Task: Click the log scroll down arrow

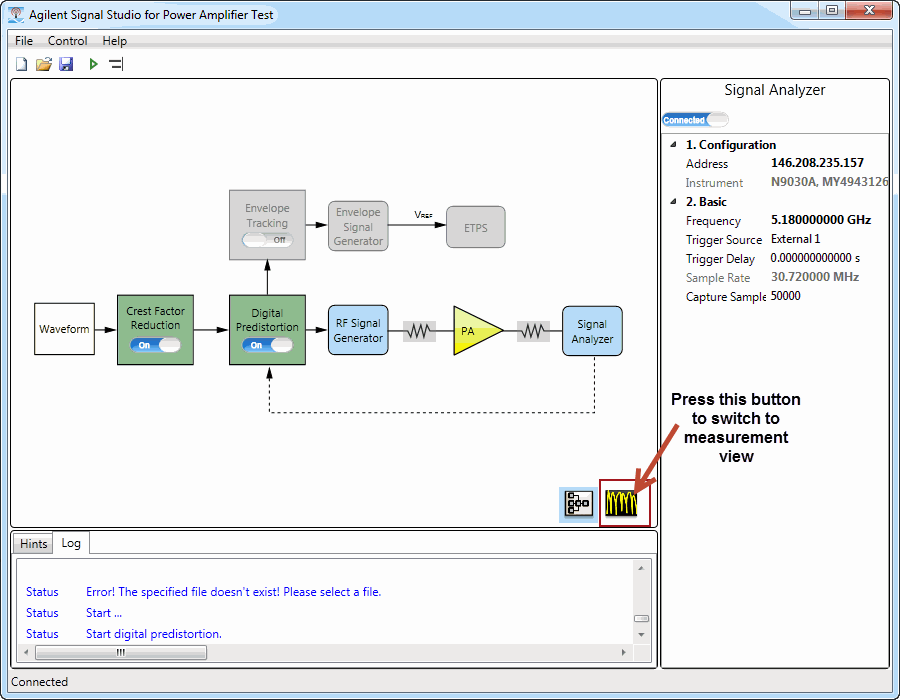Action: click(641, 635)
